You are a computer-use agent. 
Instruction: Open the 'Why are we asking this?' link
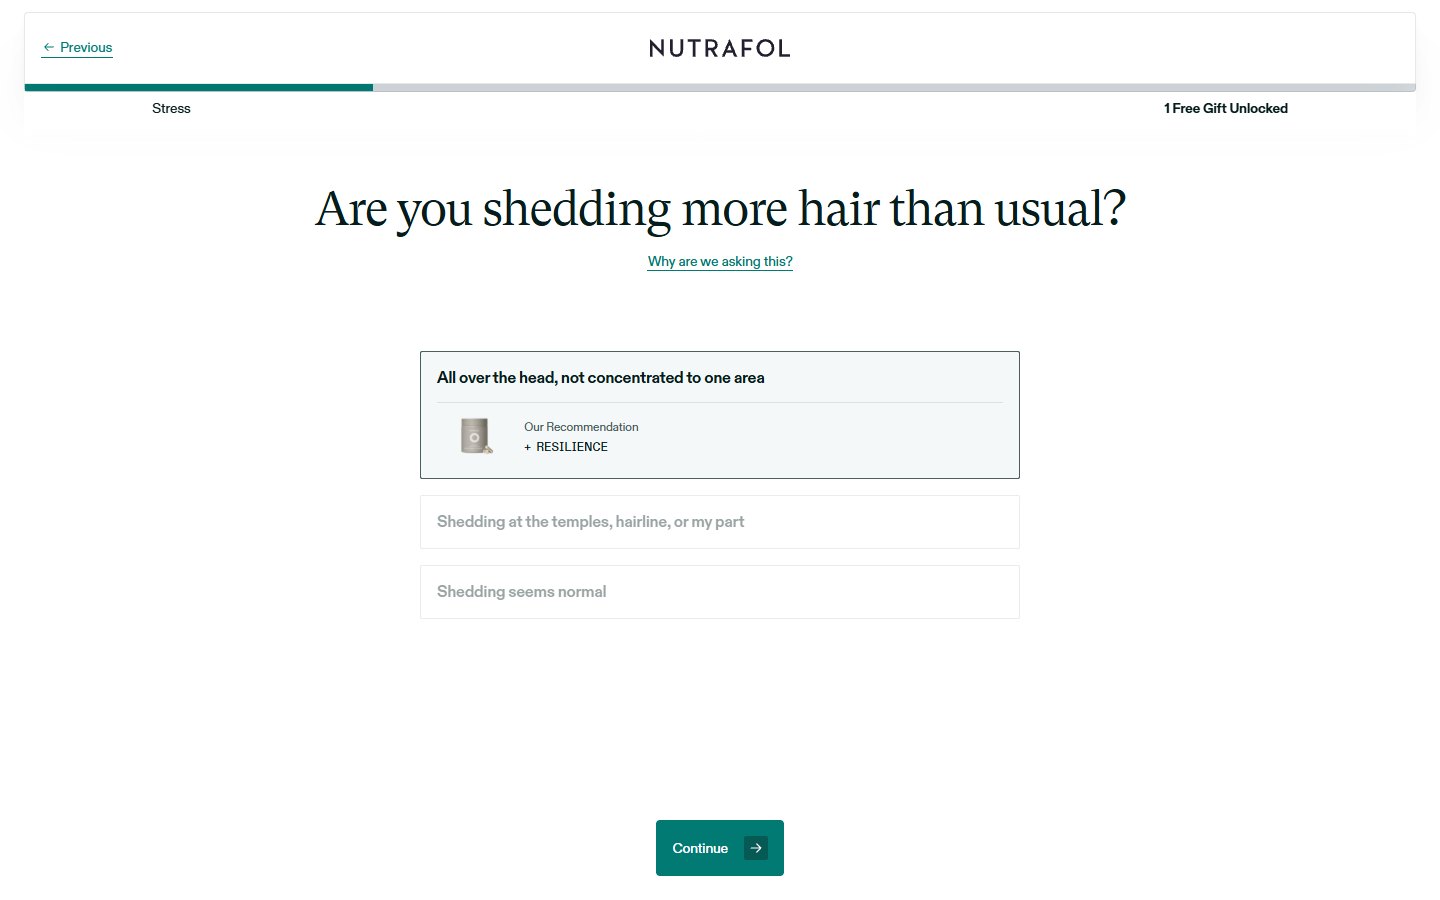pos(720,262)
